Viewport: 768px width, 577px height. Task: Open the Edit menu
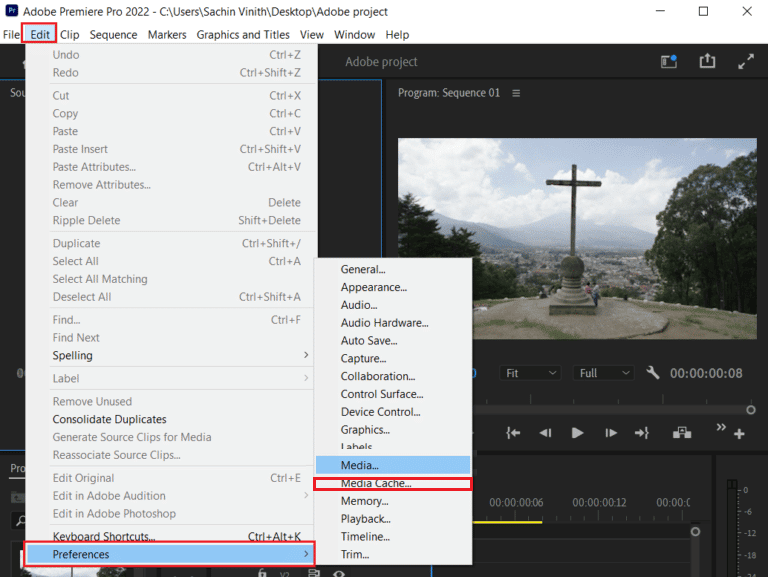tap(40, 35)
